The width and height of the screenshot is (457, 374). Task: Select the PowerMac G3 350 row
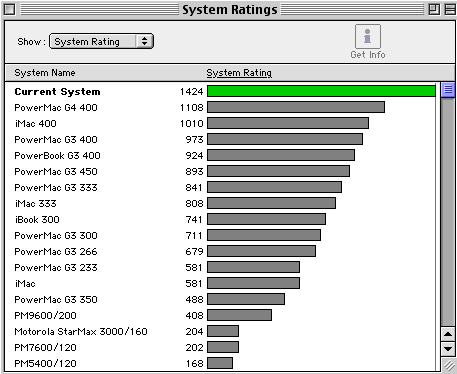coord(221,299)
